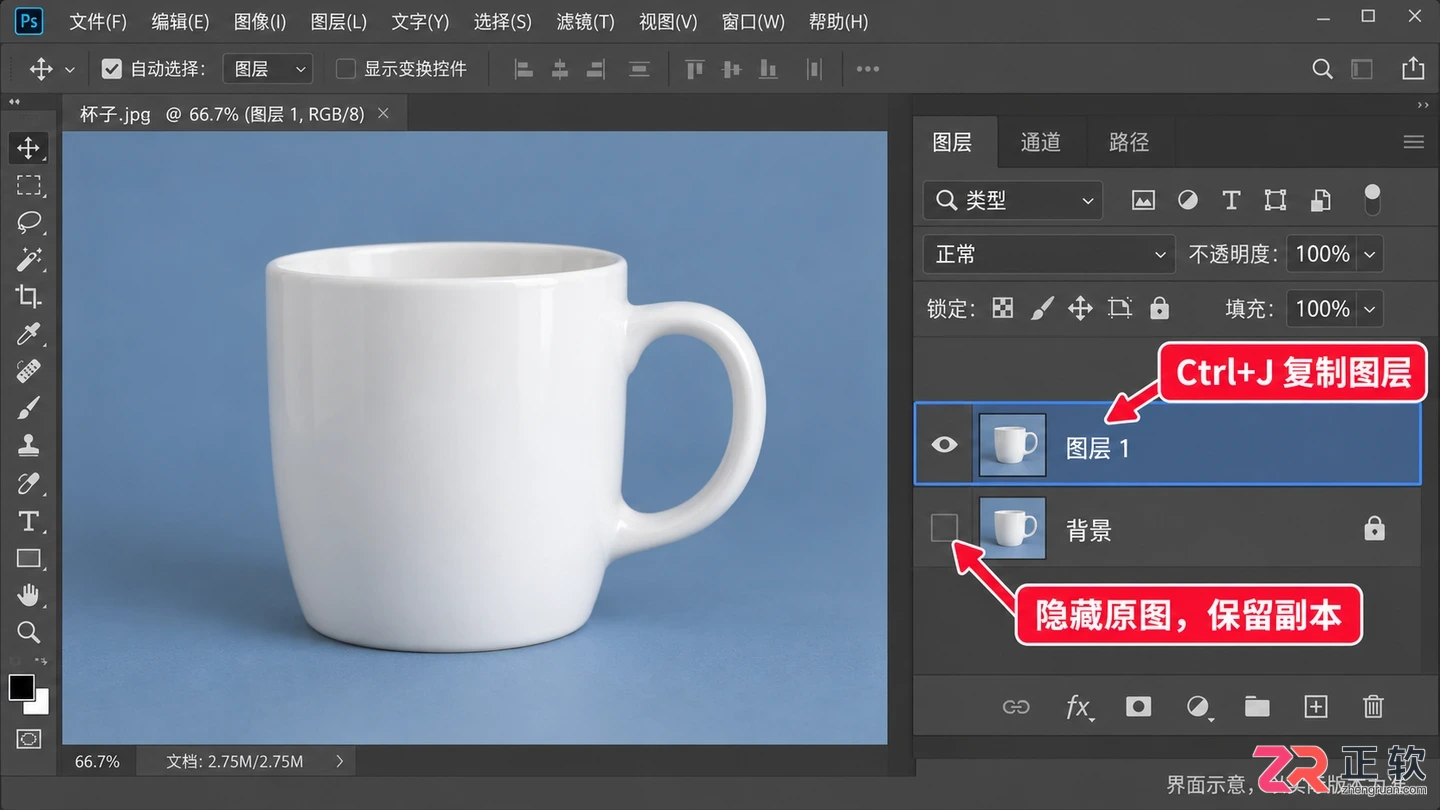Hide 图层 1 with eye icon
The width and height of the screenshot is (1440, 810).
[x=944, y=445]
